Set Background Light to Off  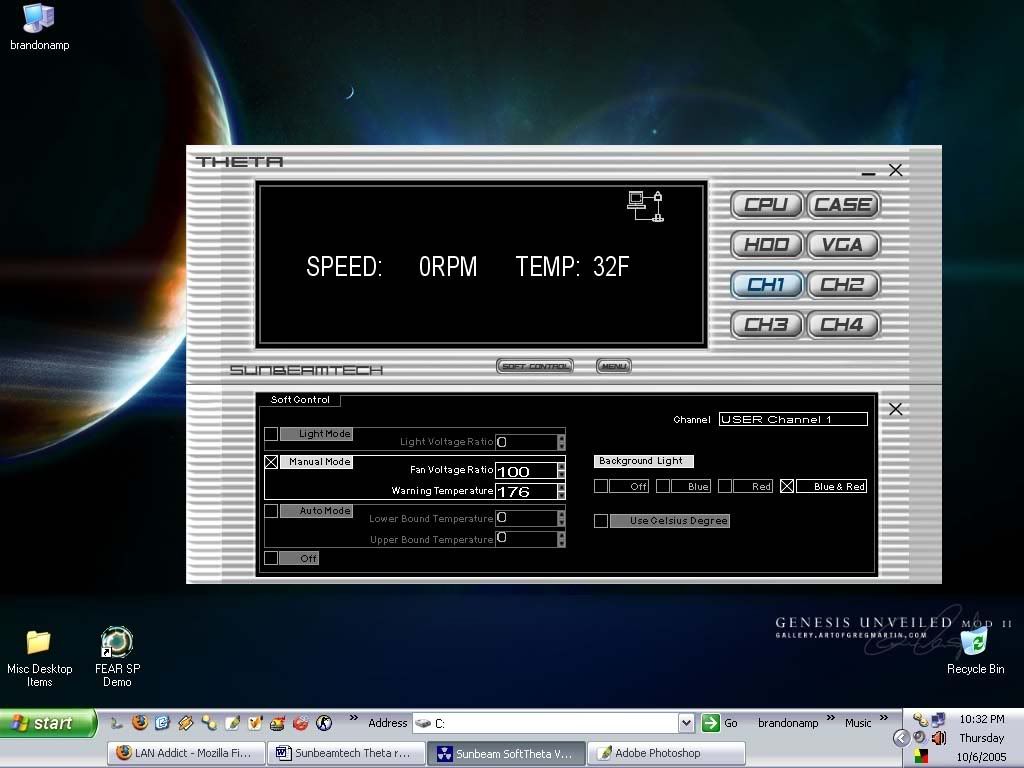[x=601, y=487]
